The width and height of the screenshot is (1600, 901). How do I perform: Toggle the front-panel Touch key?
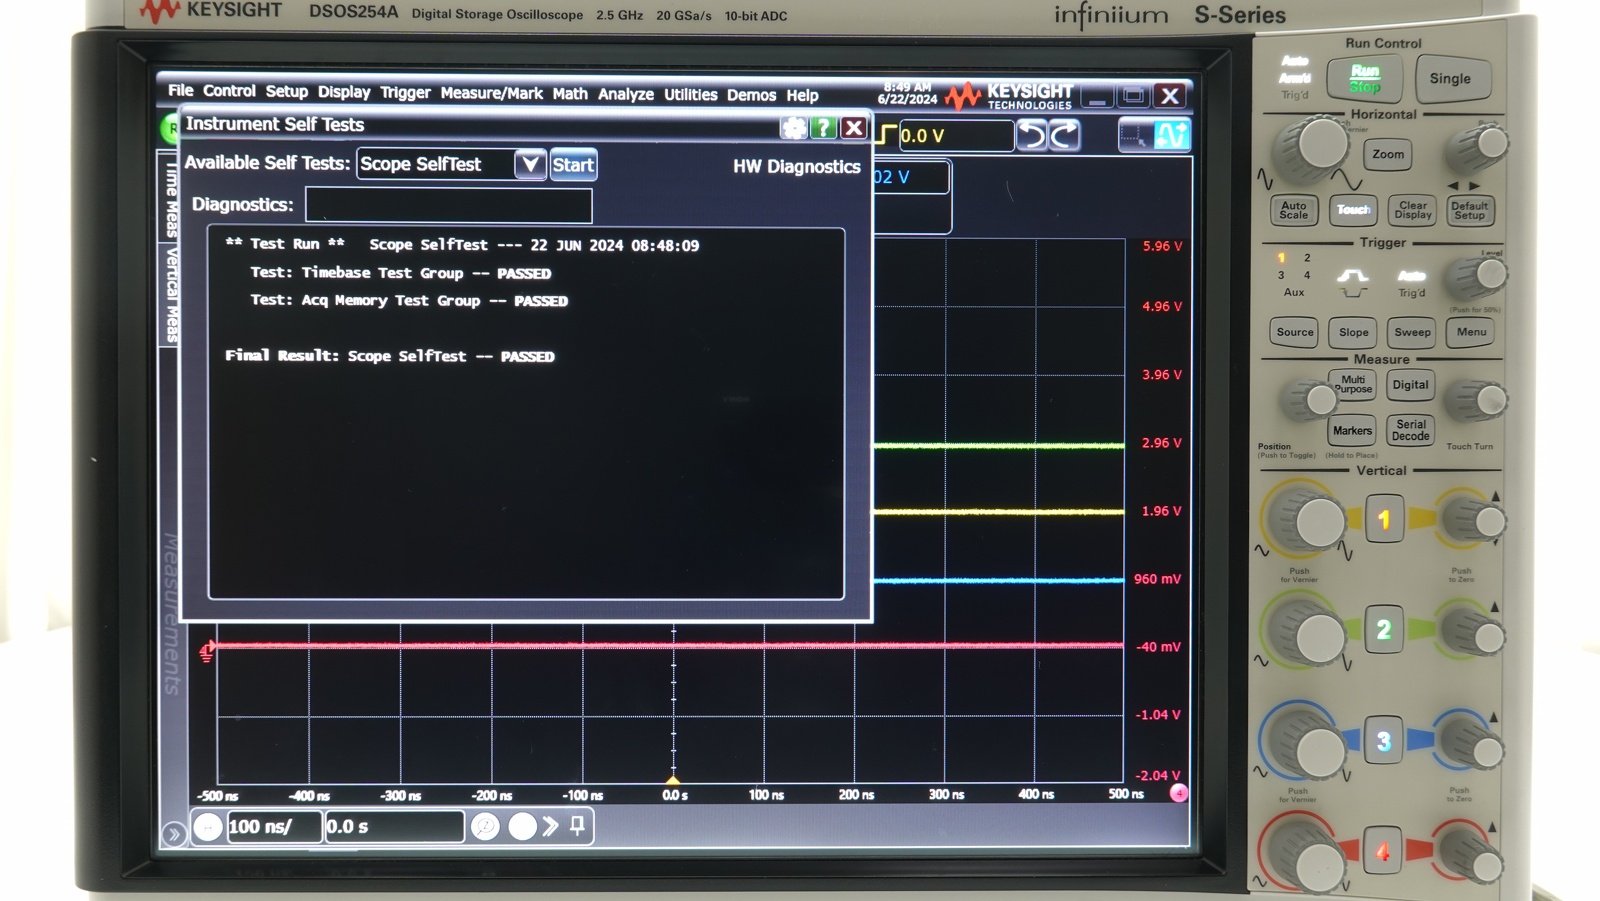tap(1353, 210)
